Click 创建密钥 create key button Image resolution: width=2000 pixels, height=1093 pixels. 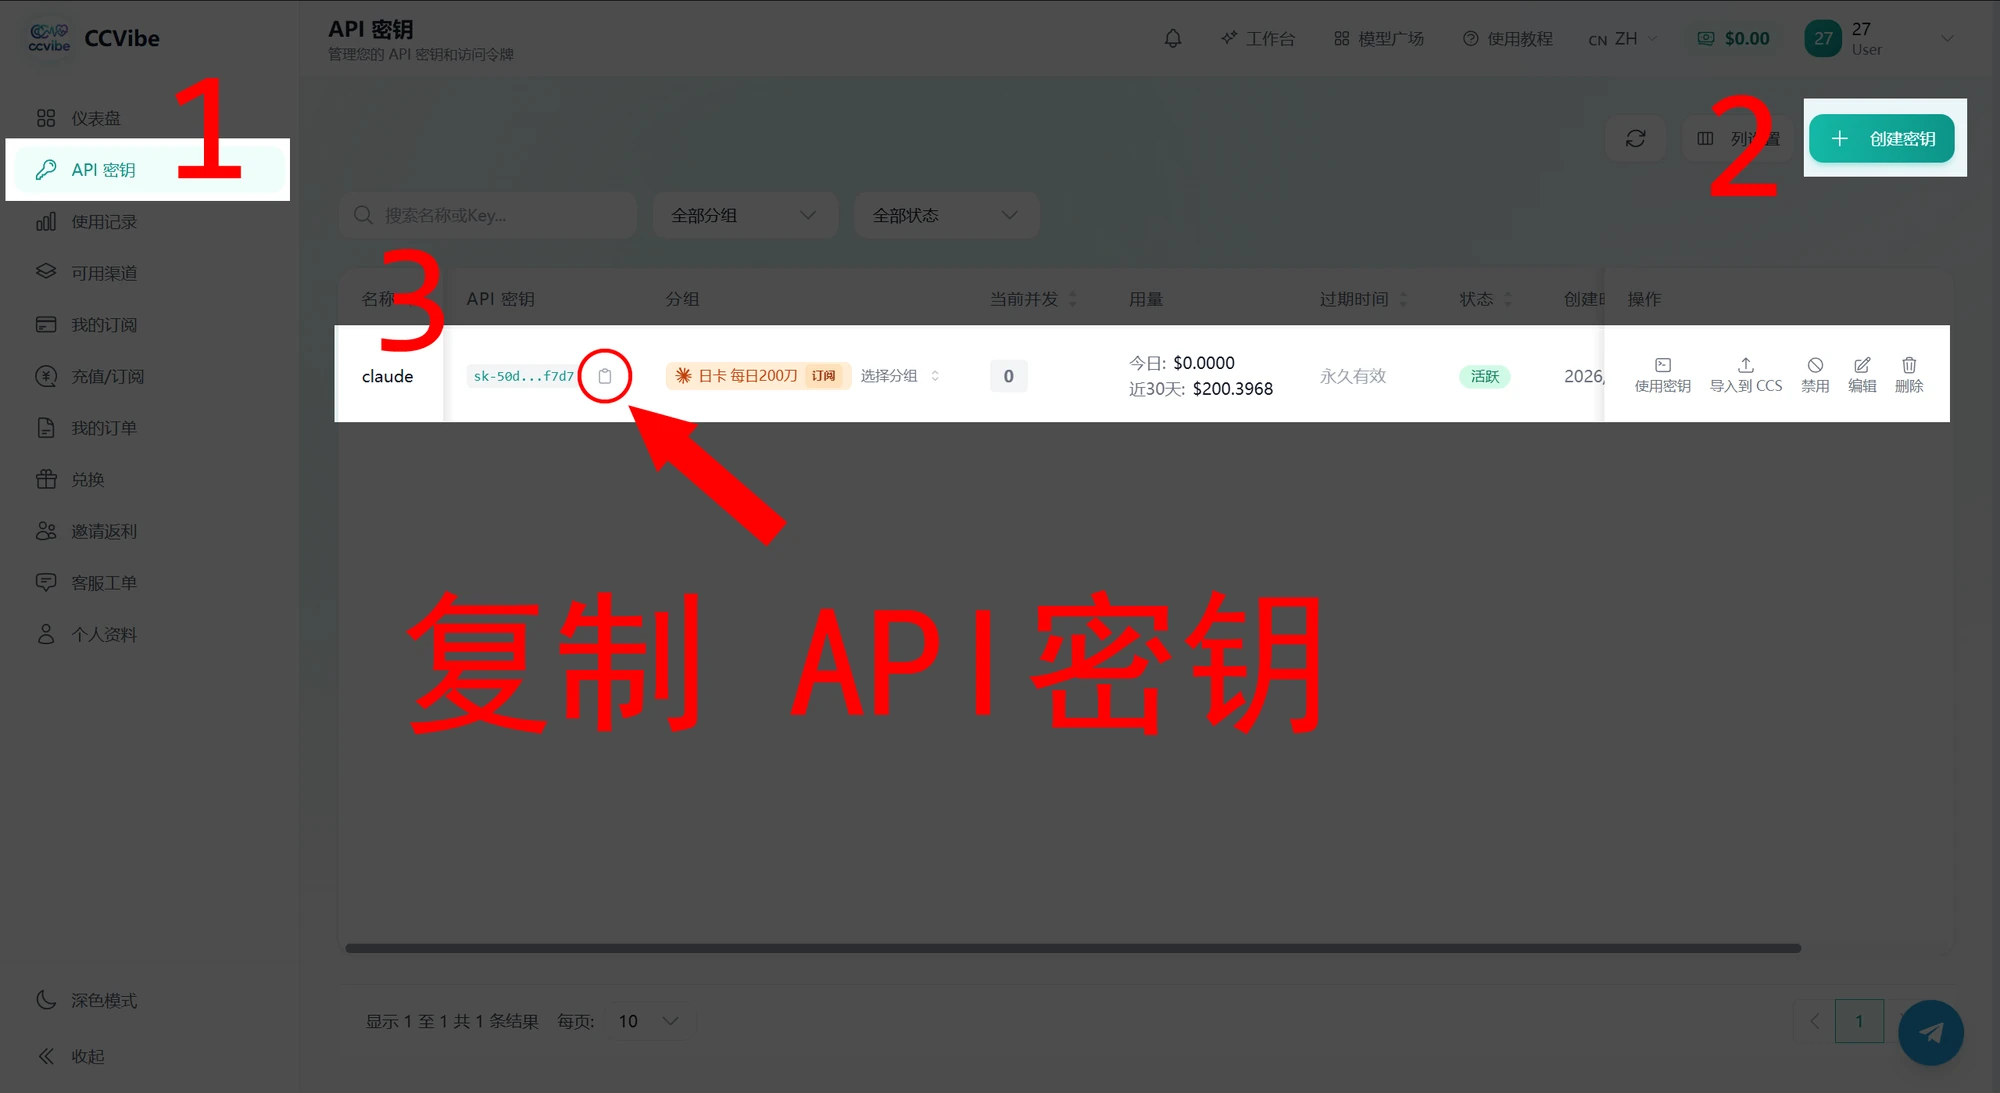point(1882,138)
